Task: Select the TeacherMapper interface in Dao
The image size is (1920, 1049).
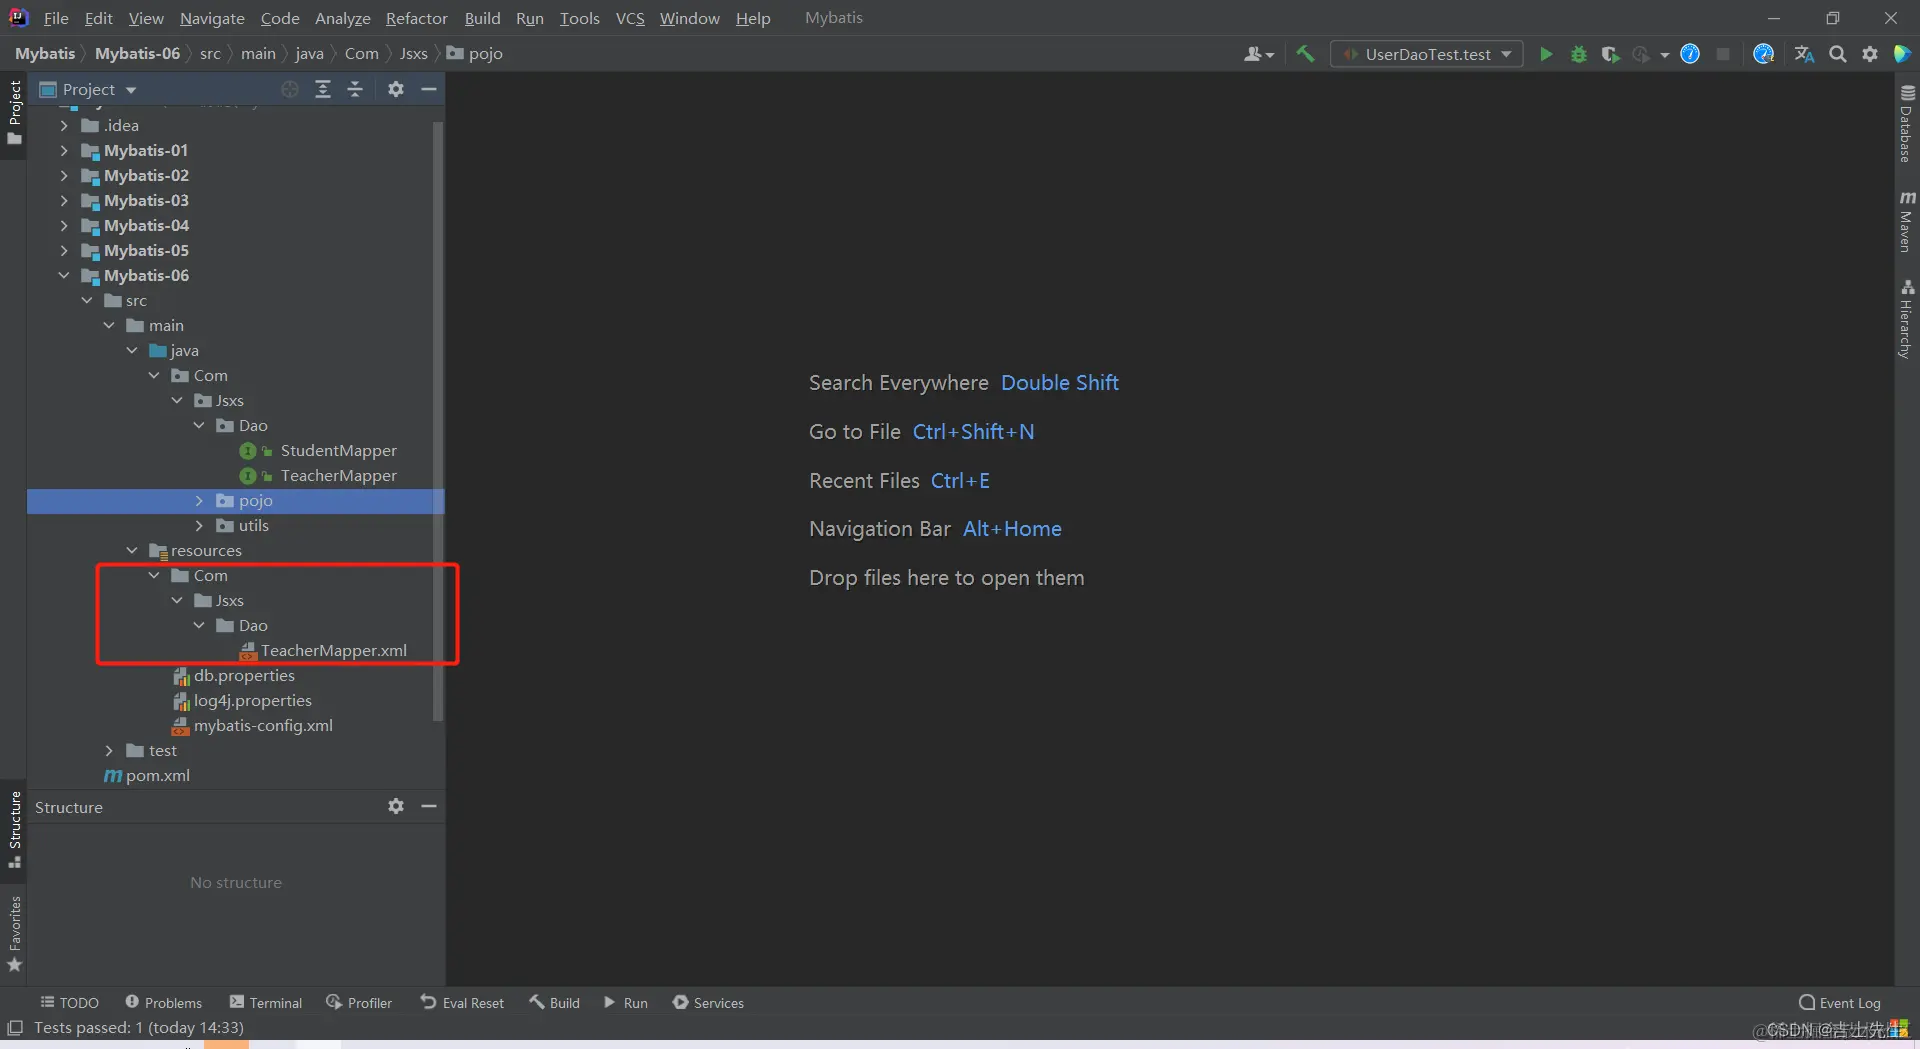Action: 338,475
